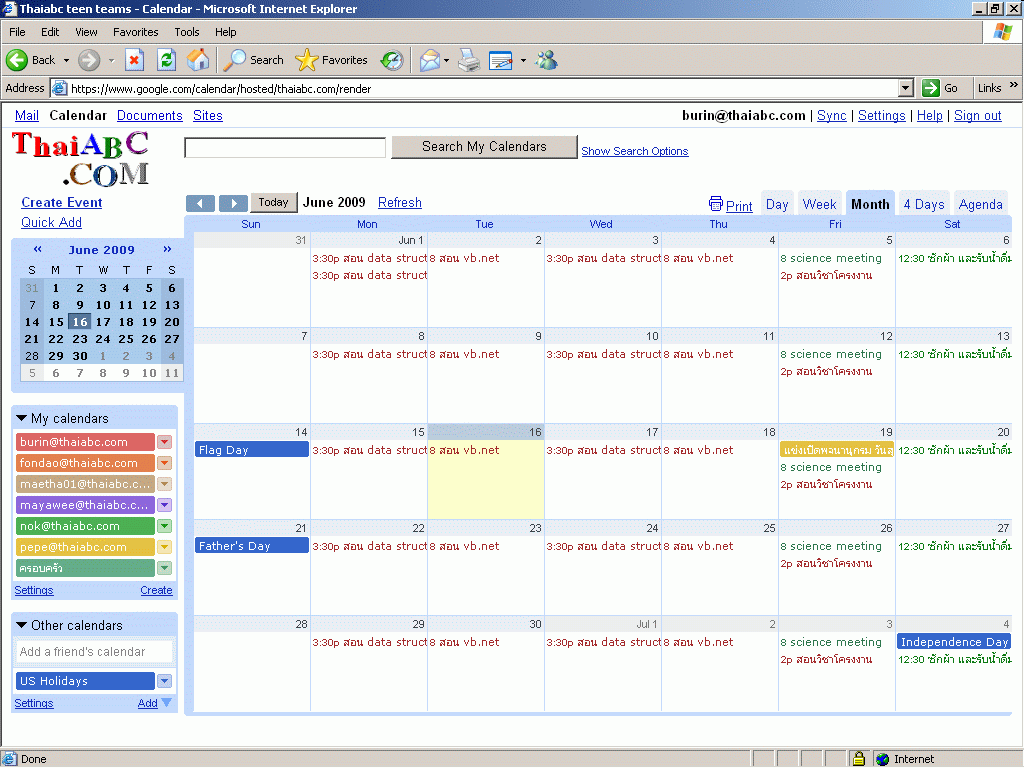Switch to the Week view tab
1024x768 pixels.
[819, 204]
